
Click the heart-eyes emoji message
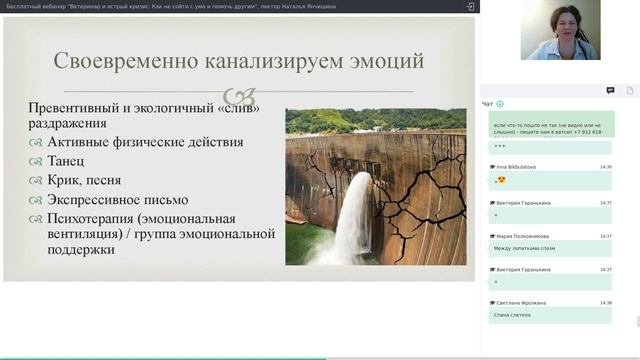coord(550,180)
